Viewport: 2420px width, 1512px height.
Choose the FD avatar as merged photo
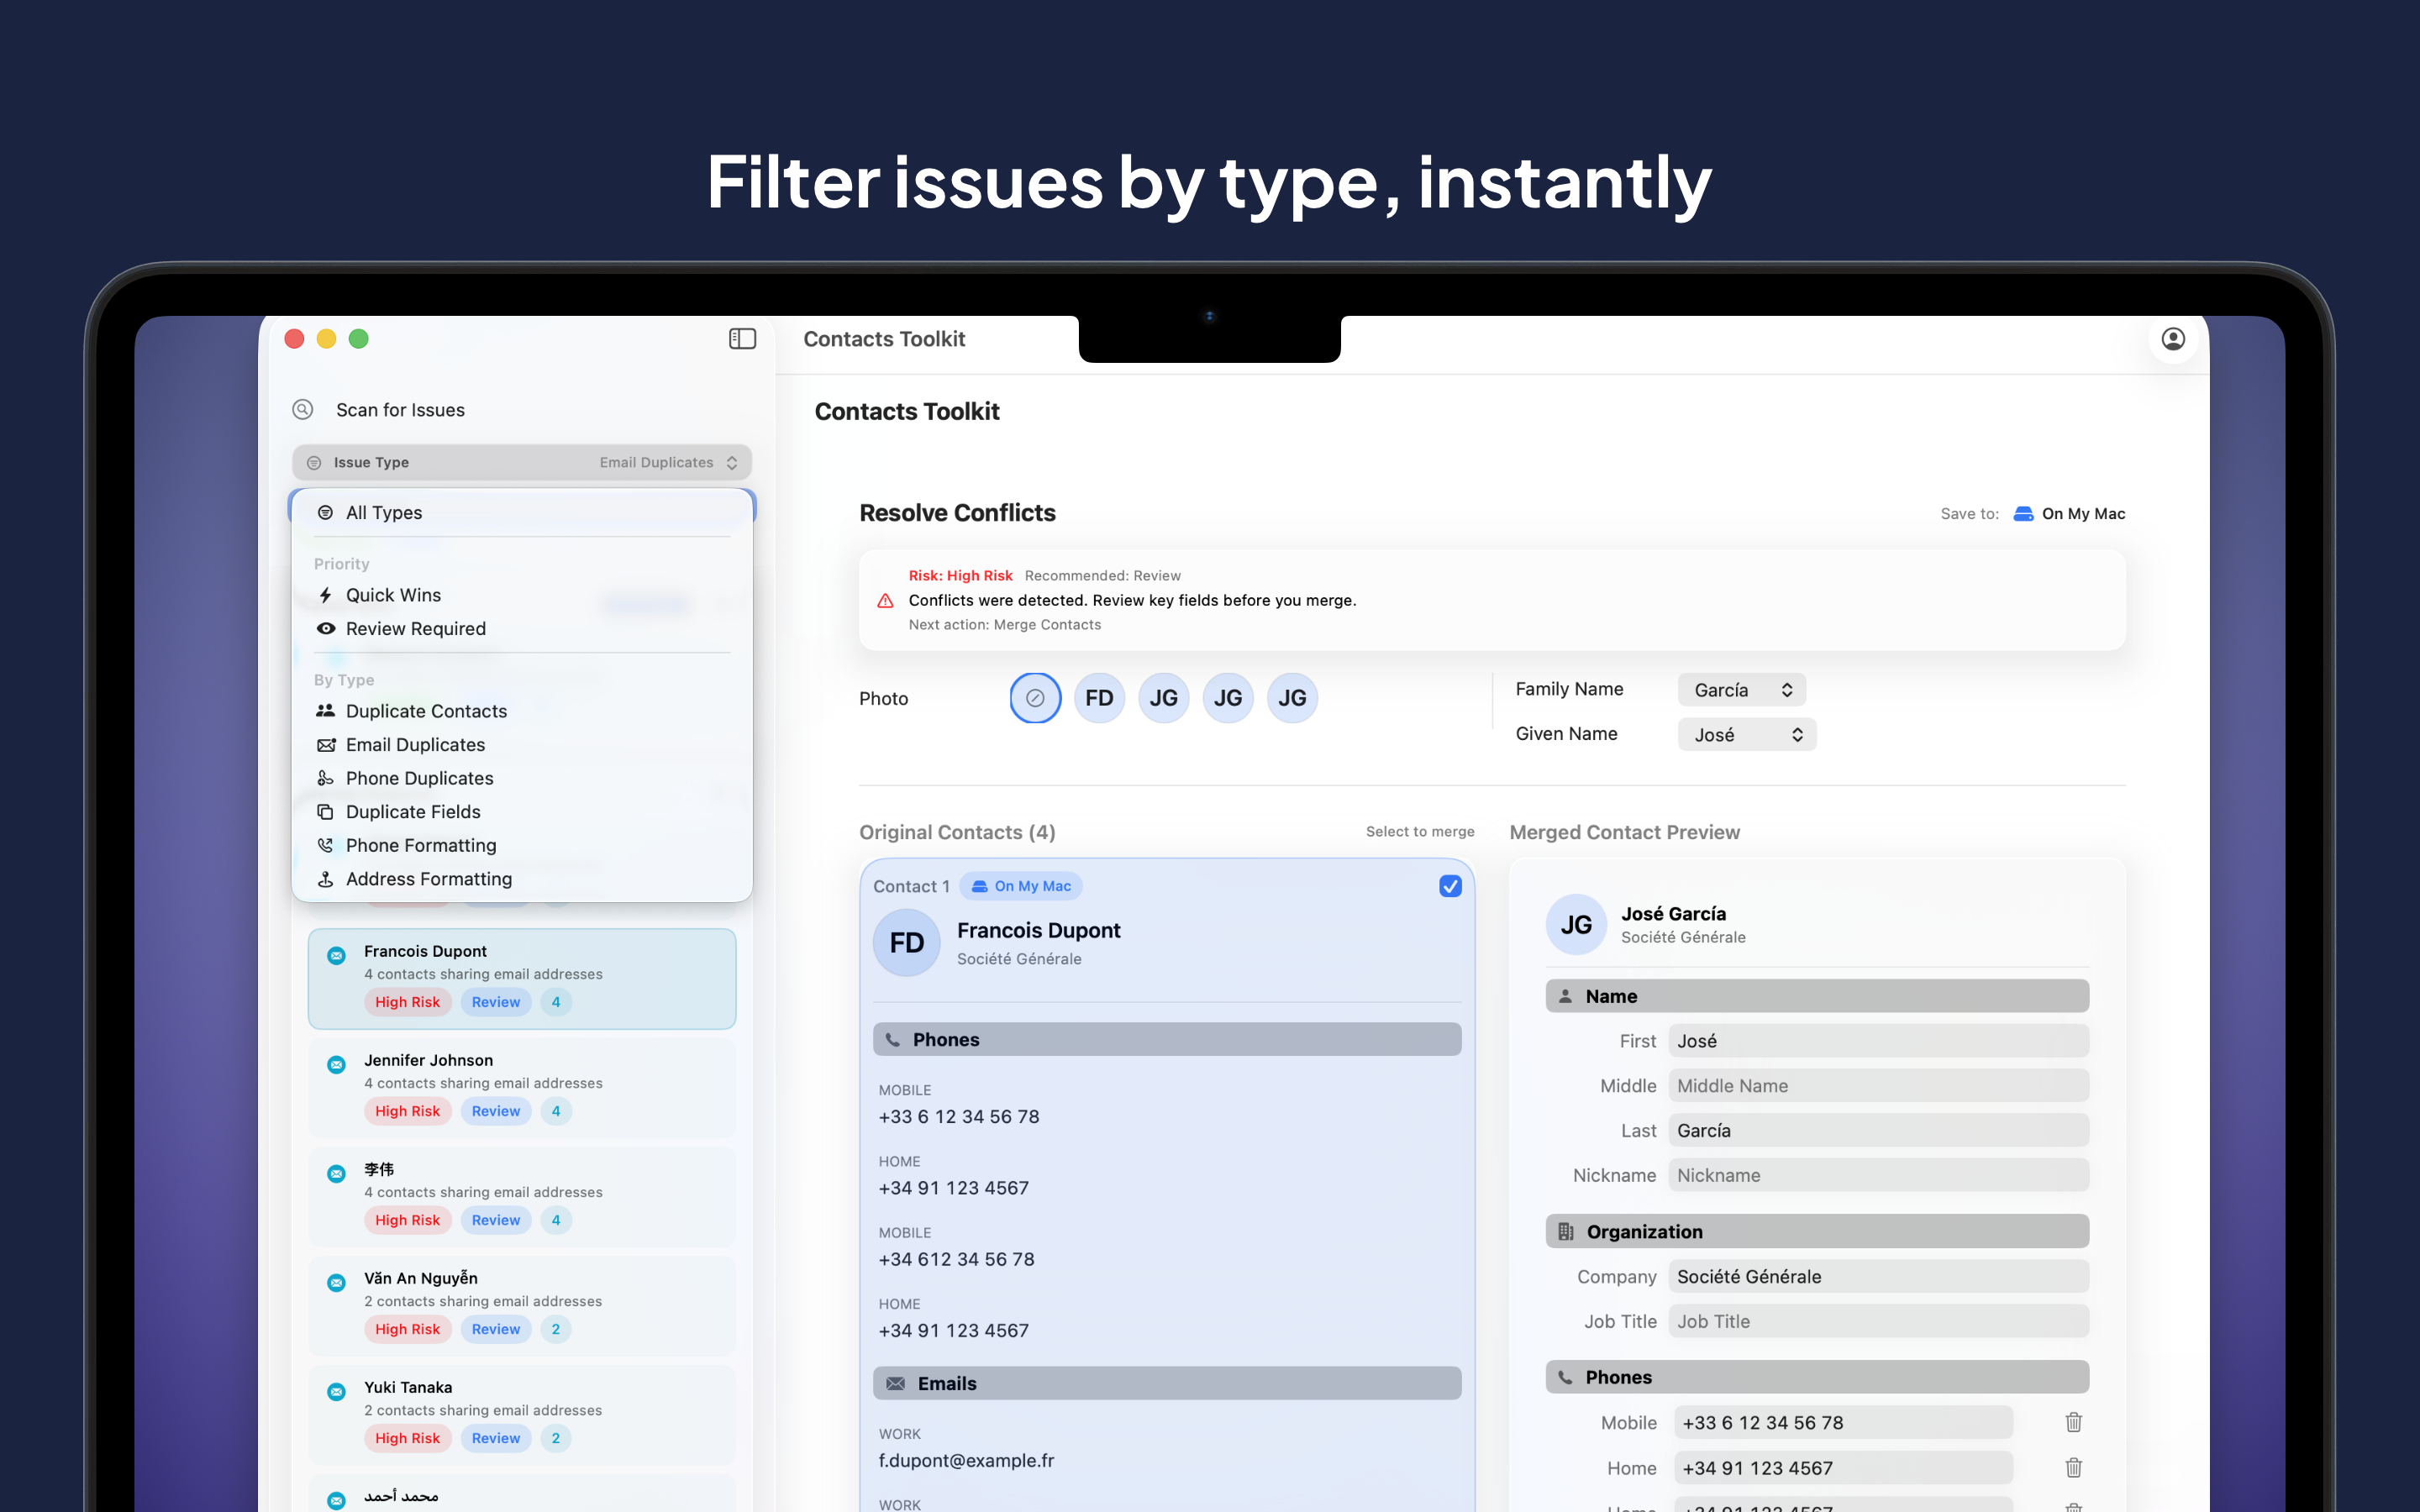click(x=1099, y=697)
